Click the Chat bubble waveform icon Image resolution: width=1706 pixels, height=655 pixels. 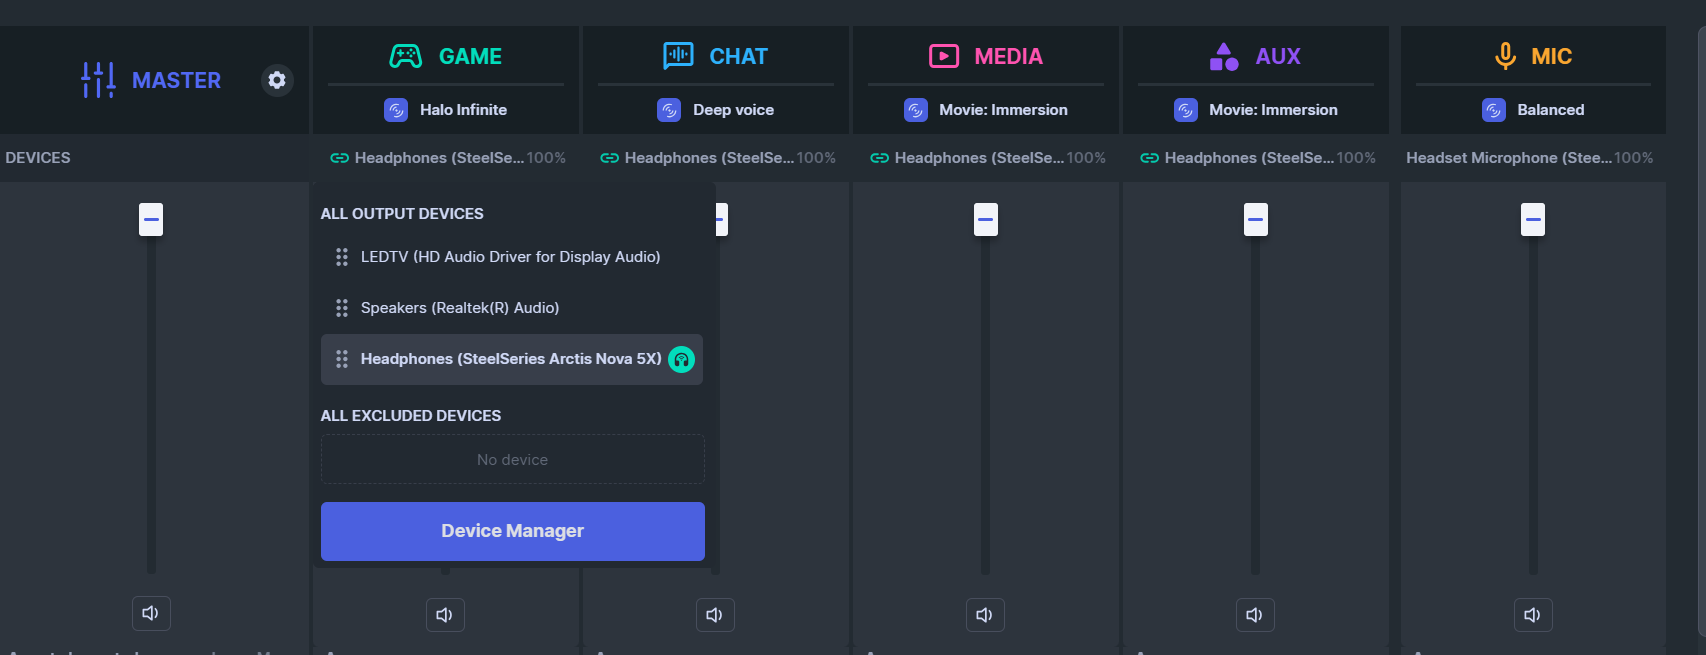click(x=678, y=56)
